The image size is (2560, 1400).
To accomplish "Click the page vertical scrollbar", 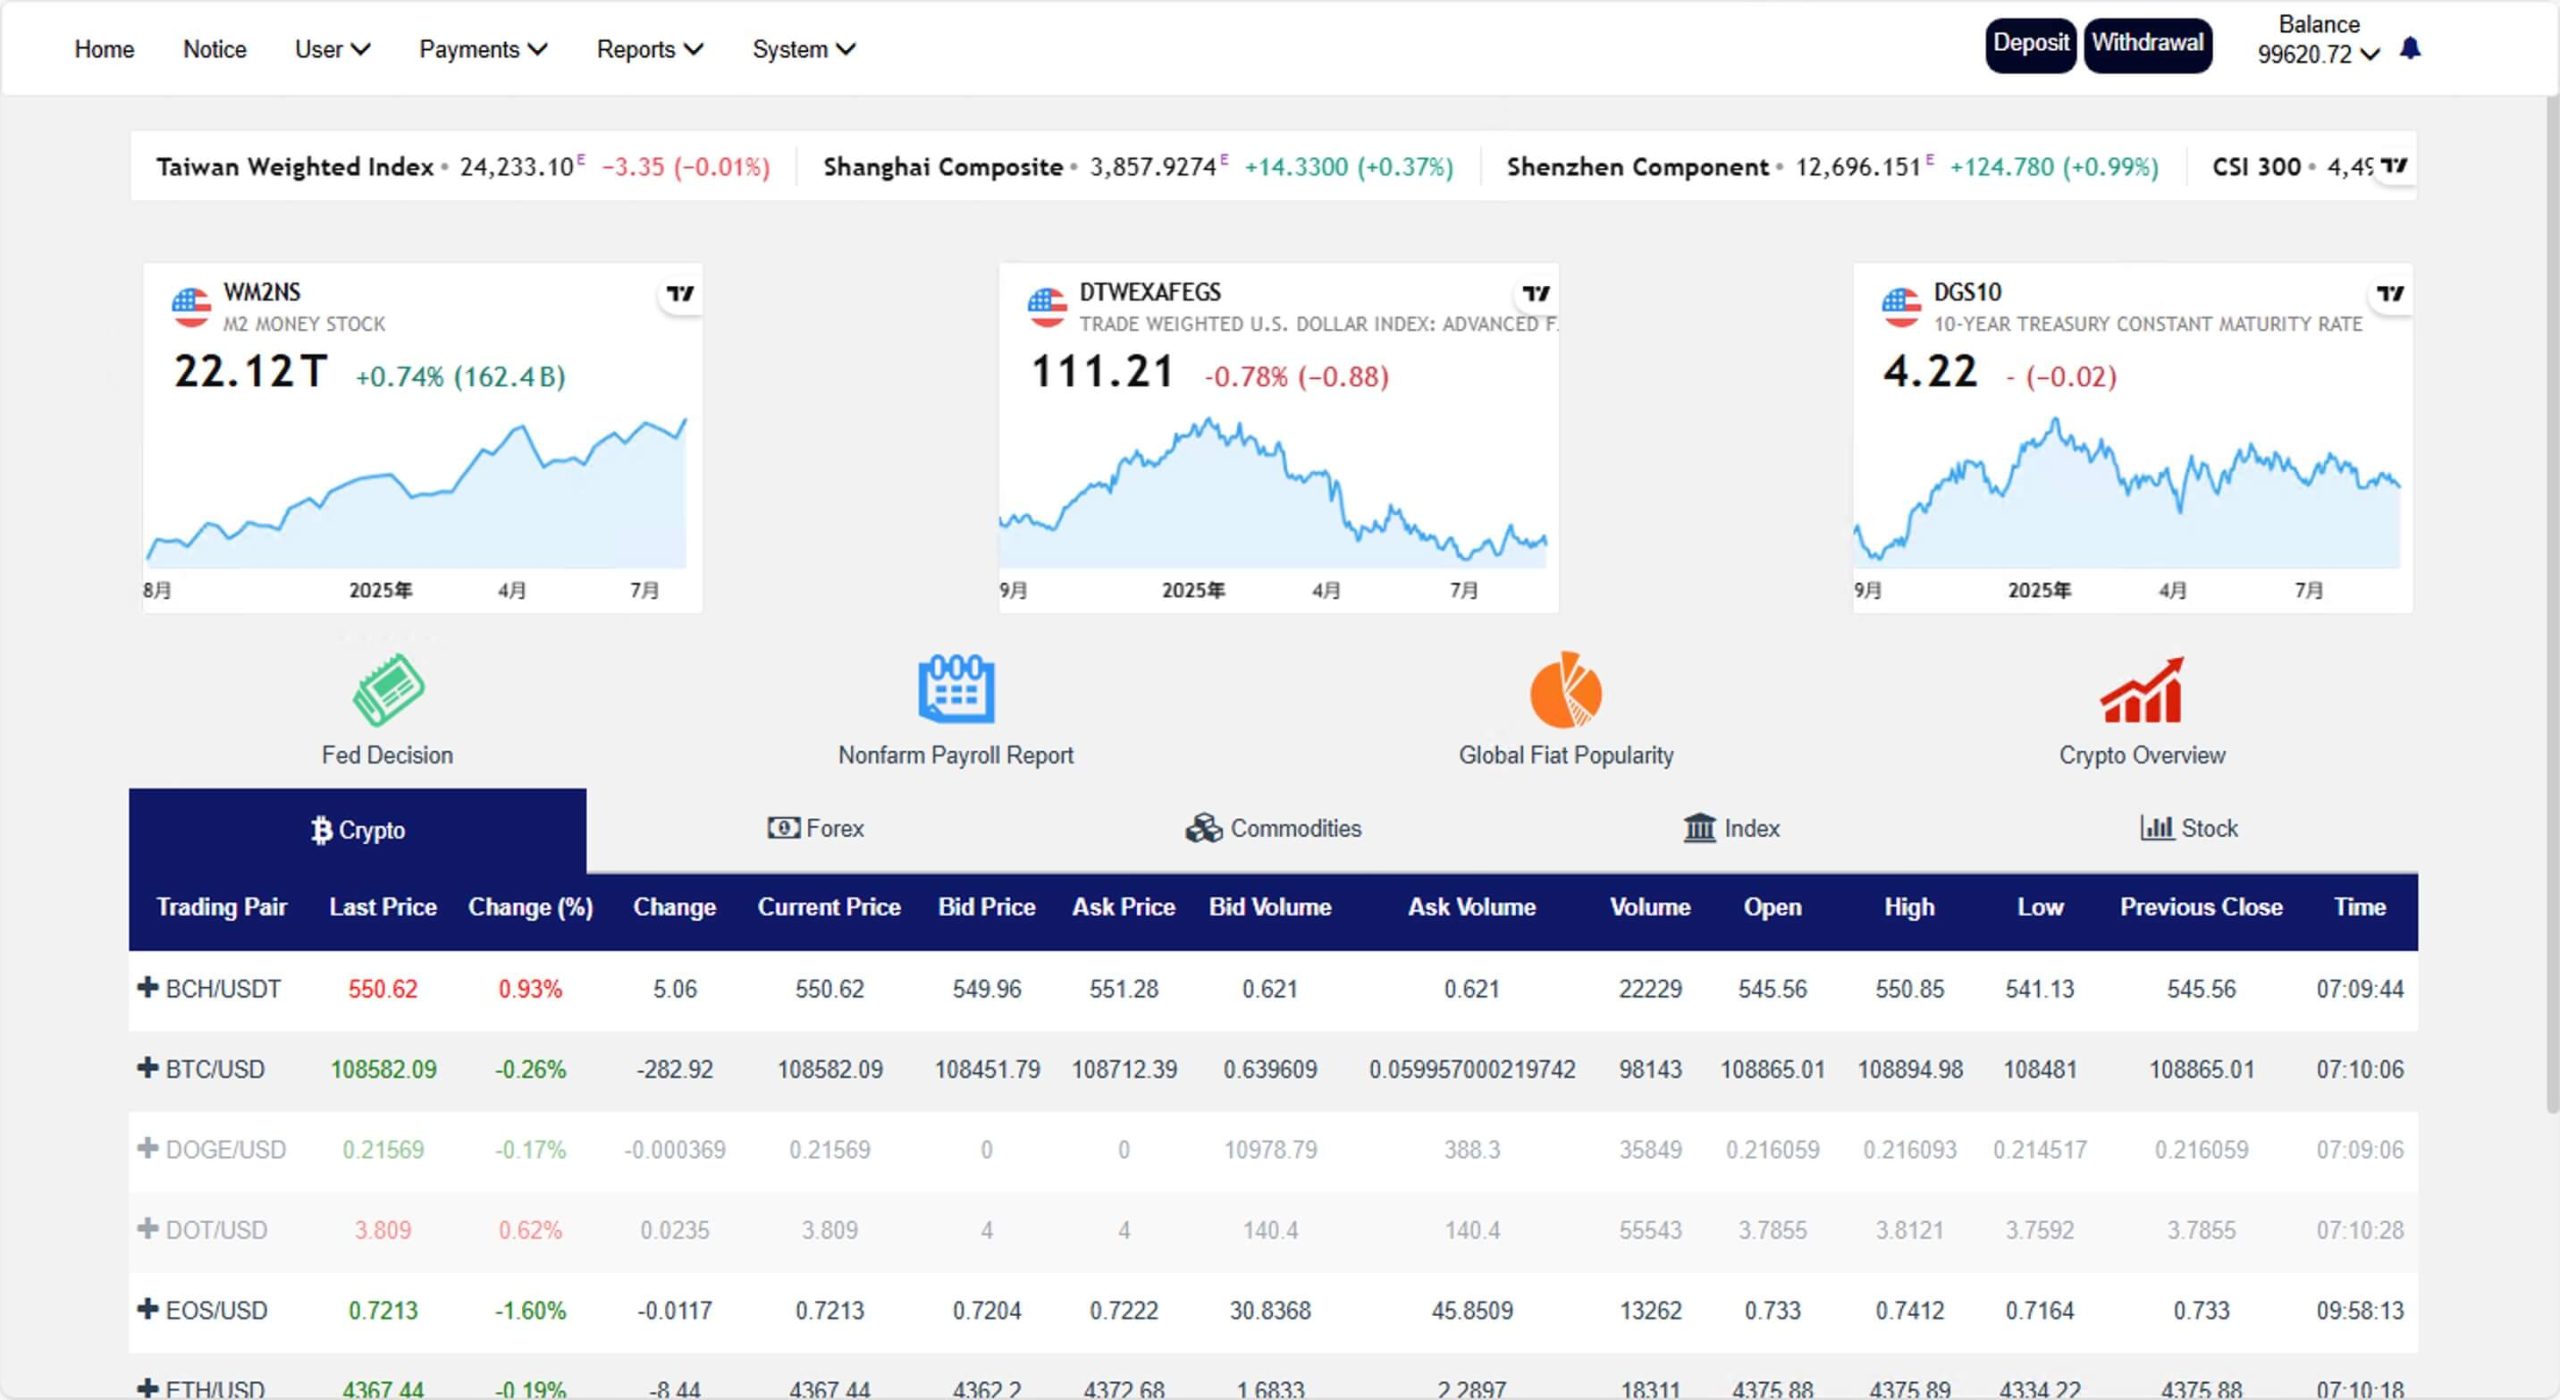I will tap(2551, 600).
